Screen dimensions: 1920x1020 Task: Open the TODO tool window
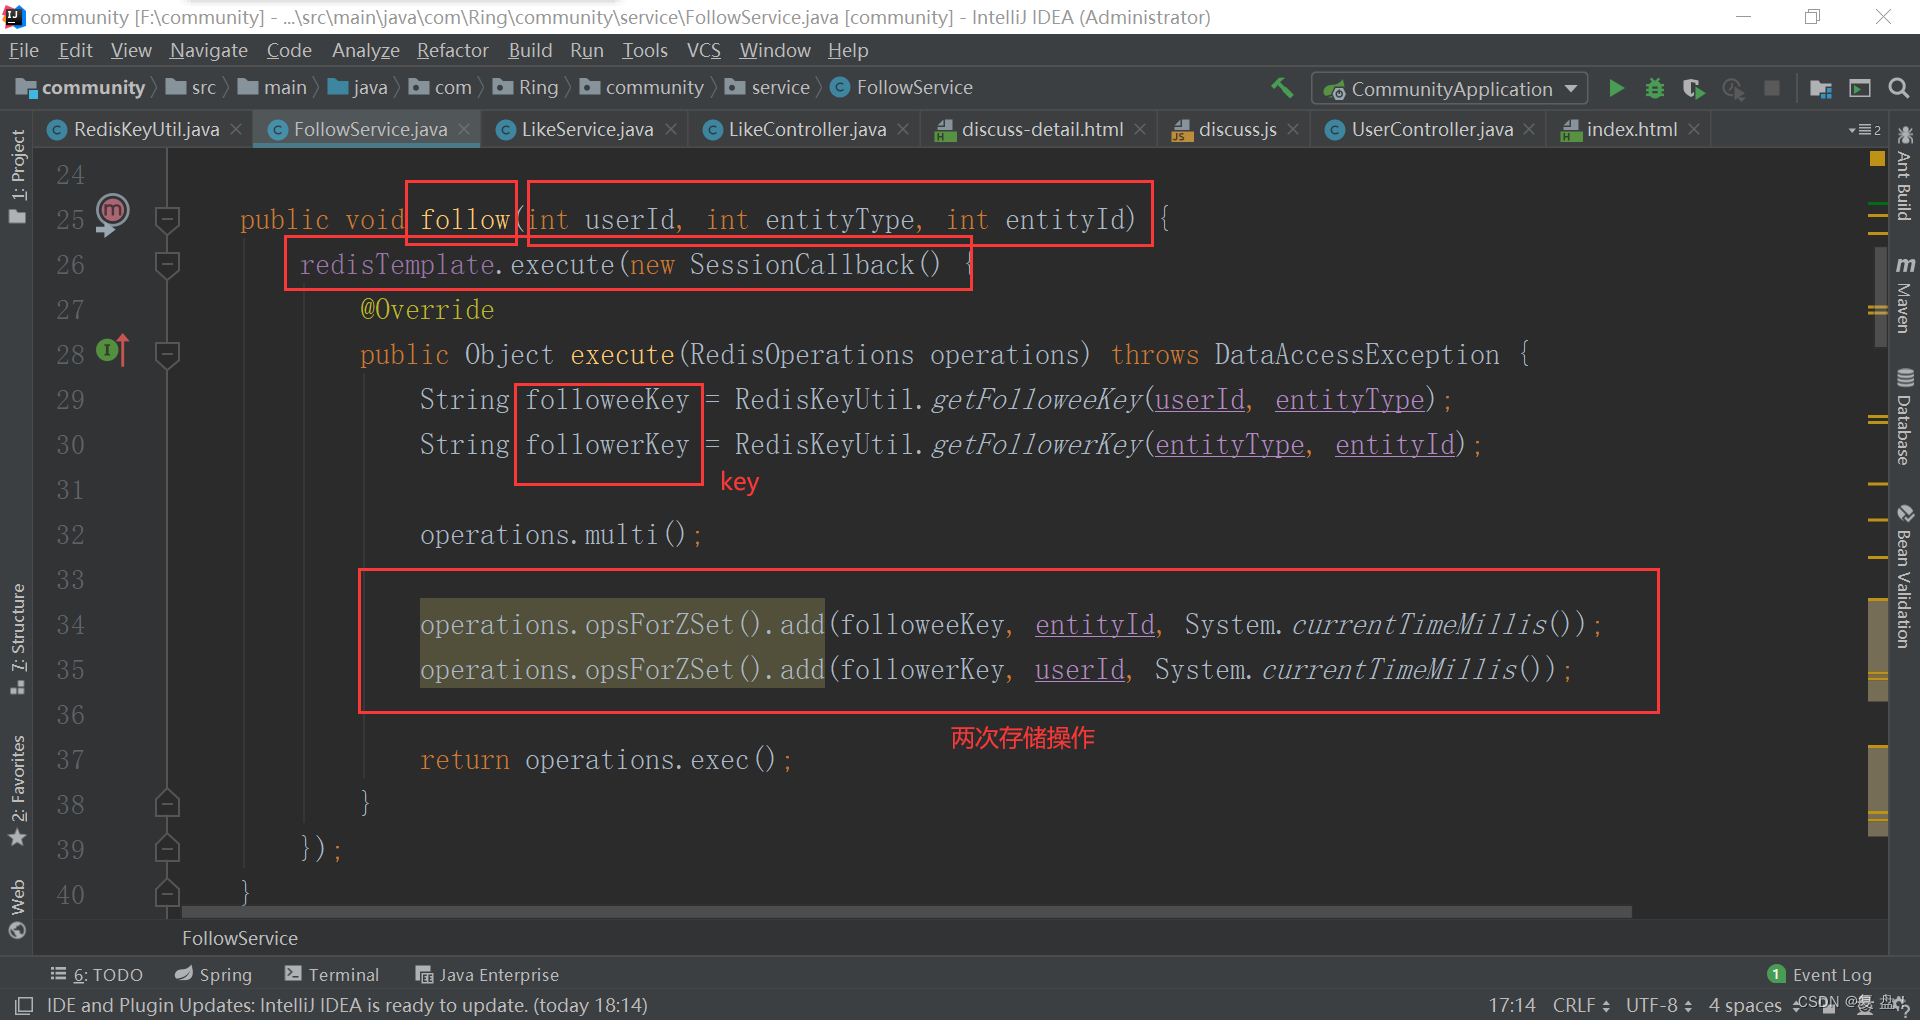[97, 974]
